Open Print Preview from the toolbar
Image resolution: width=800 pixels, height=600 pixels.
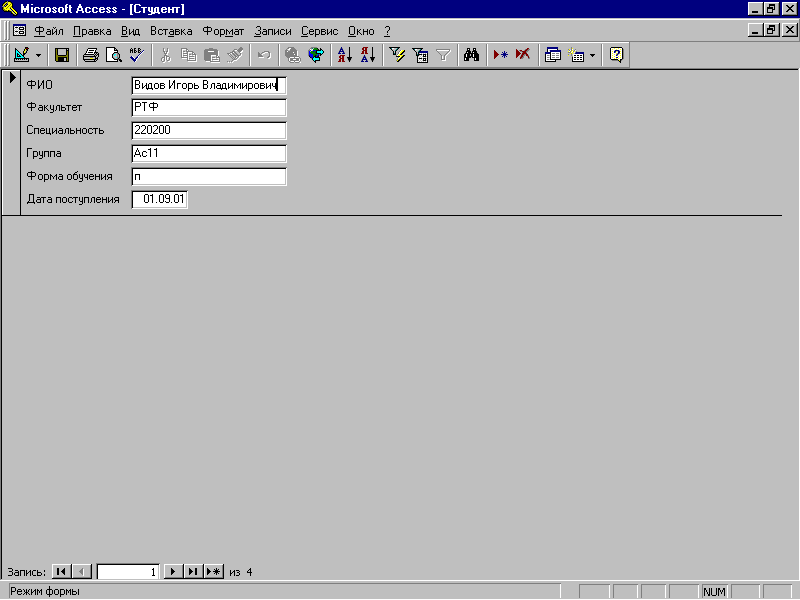pyautogui.click(x=113, y=55)
